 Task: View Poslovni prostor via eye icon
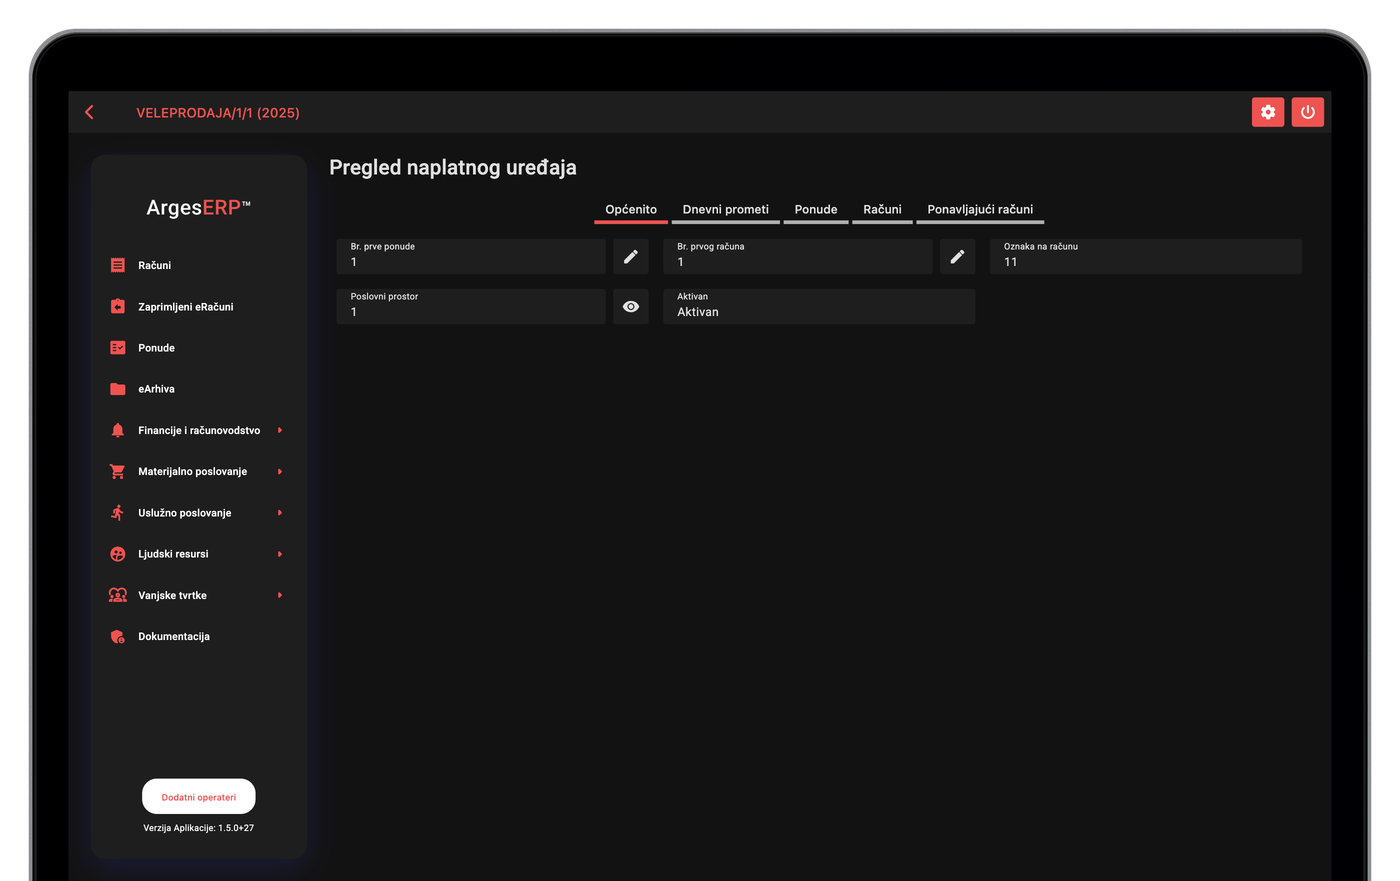(630, 306)
